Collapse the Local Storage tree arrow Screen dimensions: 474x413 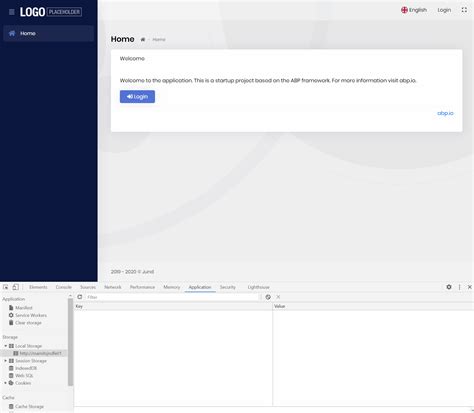click(5, 346)
